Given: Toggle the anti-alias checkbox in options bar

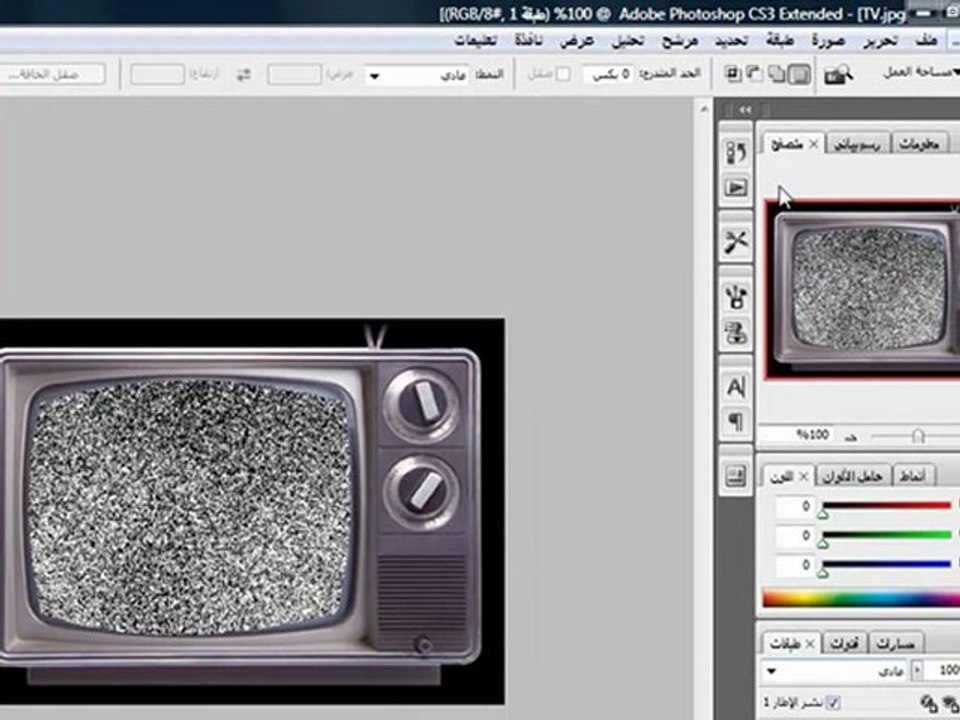Looking at the screenshot, I should [x=563, y=74].
